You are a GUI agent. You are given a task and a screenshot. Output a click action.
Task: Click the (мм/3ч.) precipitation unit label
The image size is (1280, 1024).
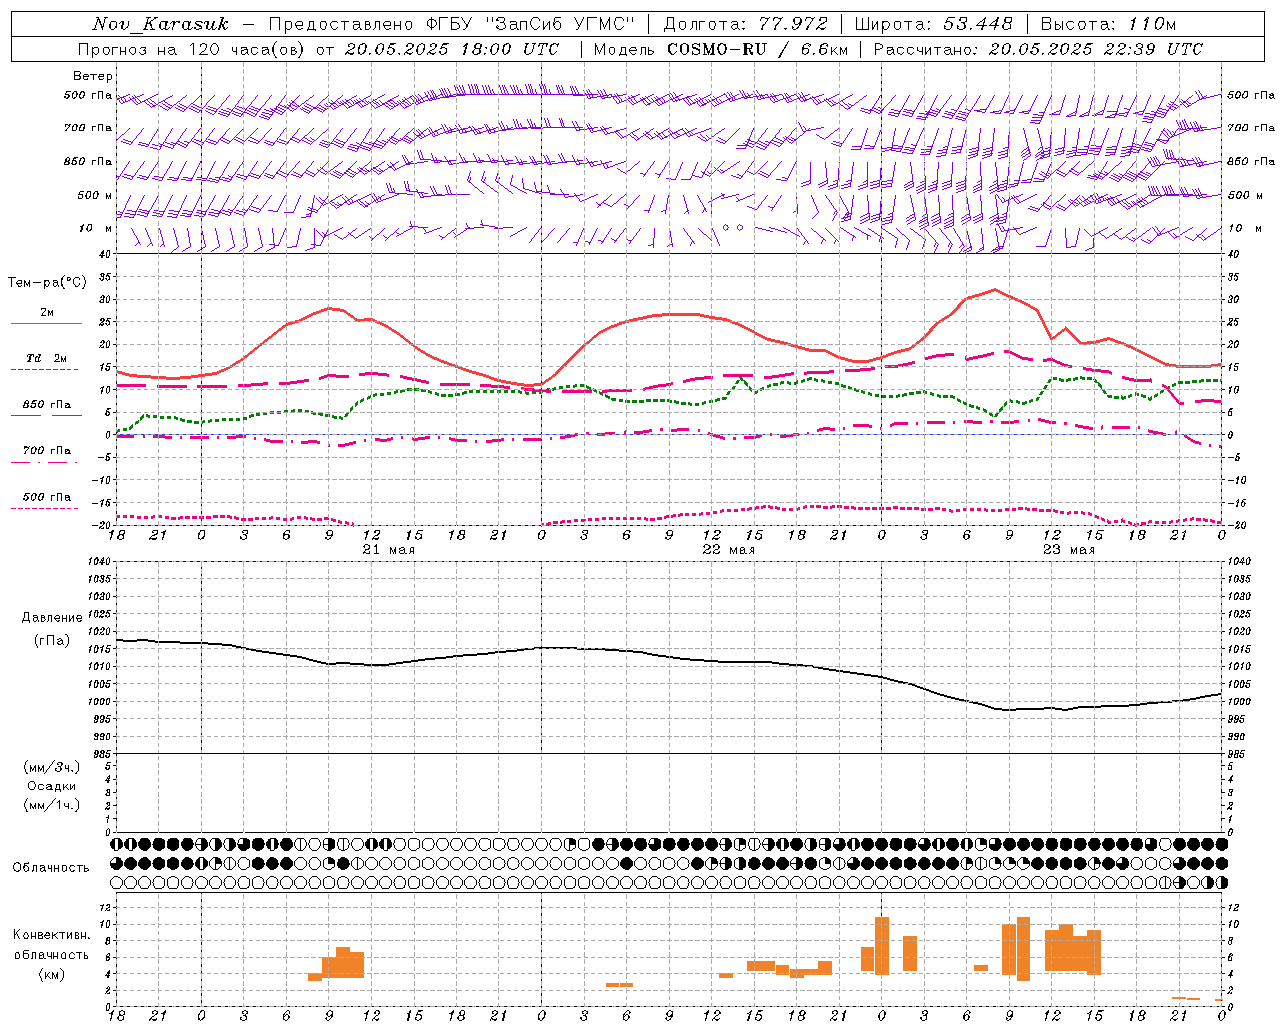click(x=52, y=767)
